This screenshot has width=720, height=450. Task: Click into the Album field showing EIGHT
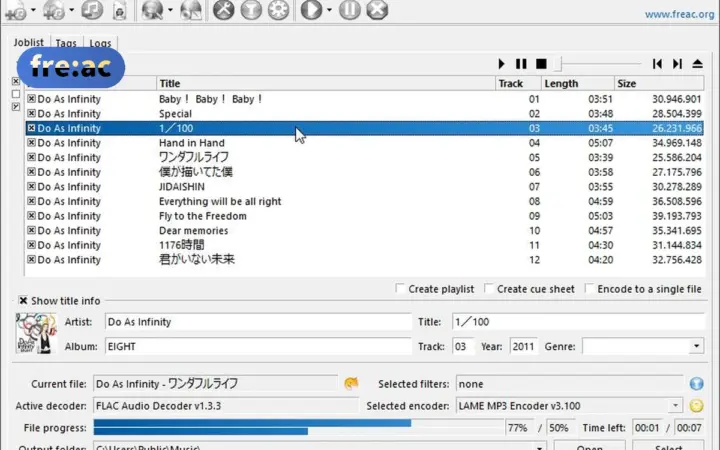point(258,346)
